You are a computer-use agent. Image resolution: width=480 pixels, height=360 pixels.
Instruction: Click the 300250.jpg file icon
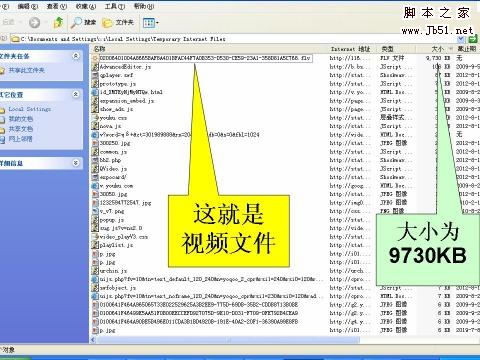point(95,143)
